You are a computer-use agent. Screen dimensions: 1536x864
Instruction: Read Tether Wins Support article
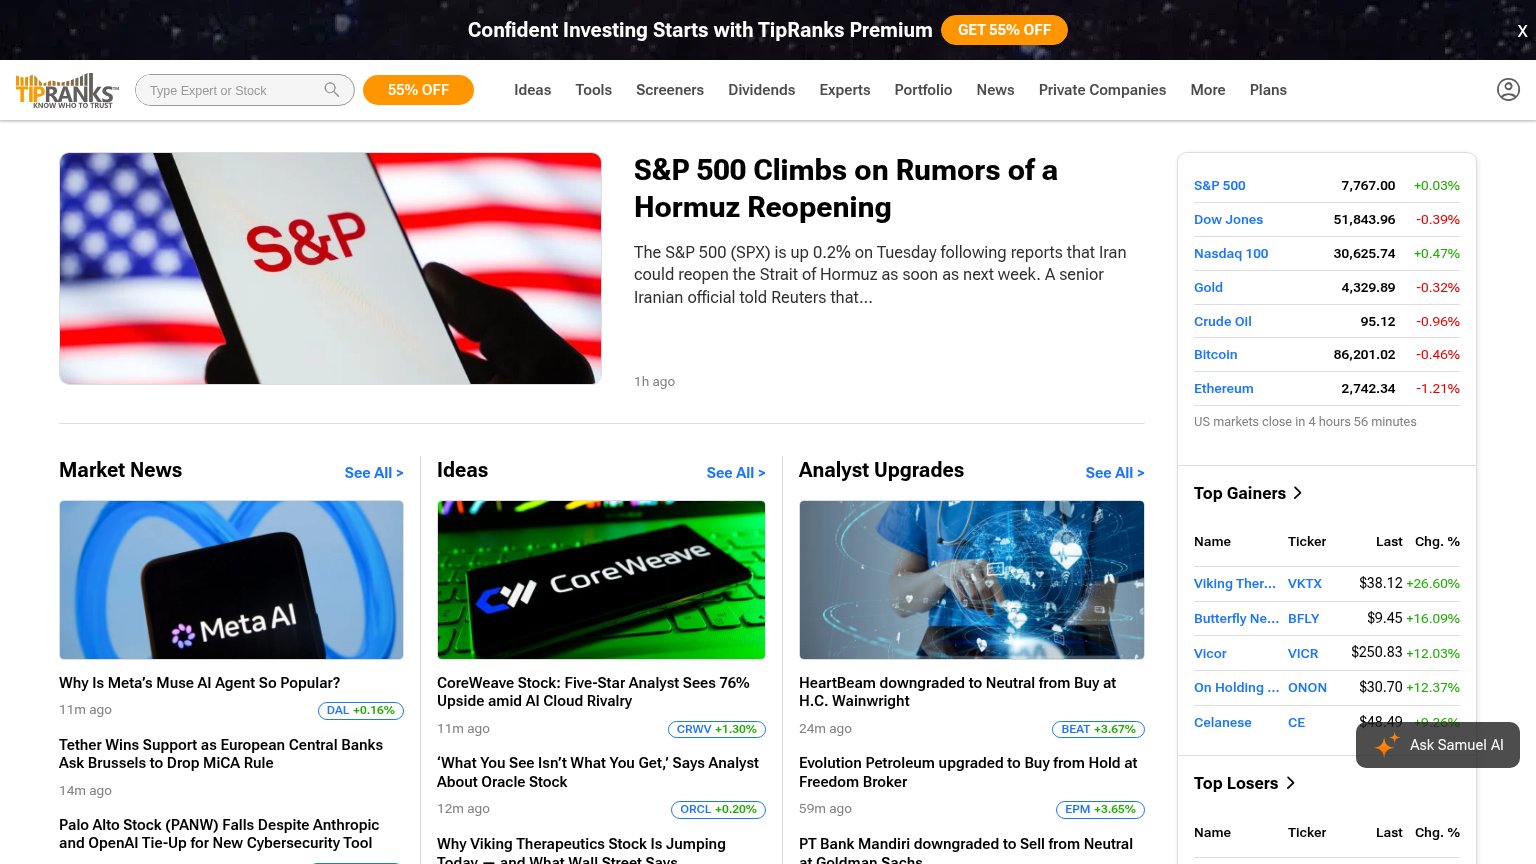(221, 754)
